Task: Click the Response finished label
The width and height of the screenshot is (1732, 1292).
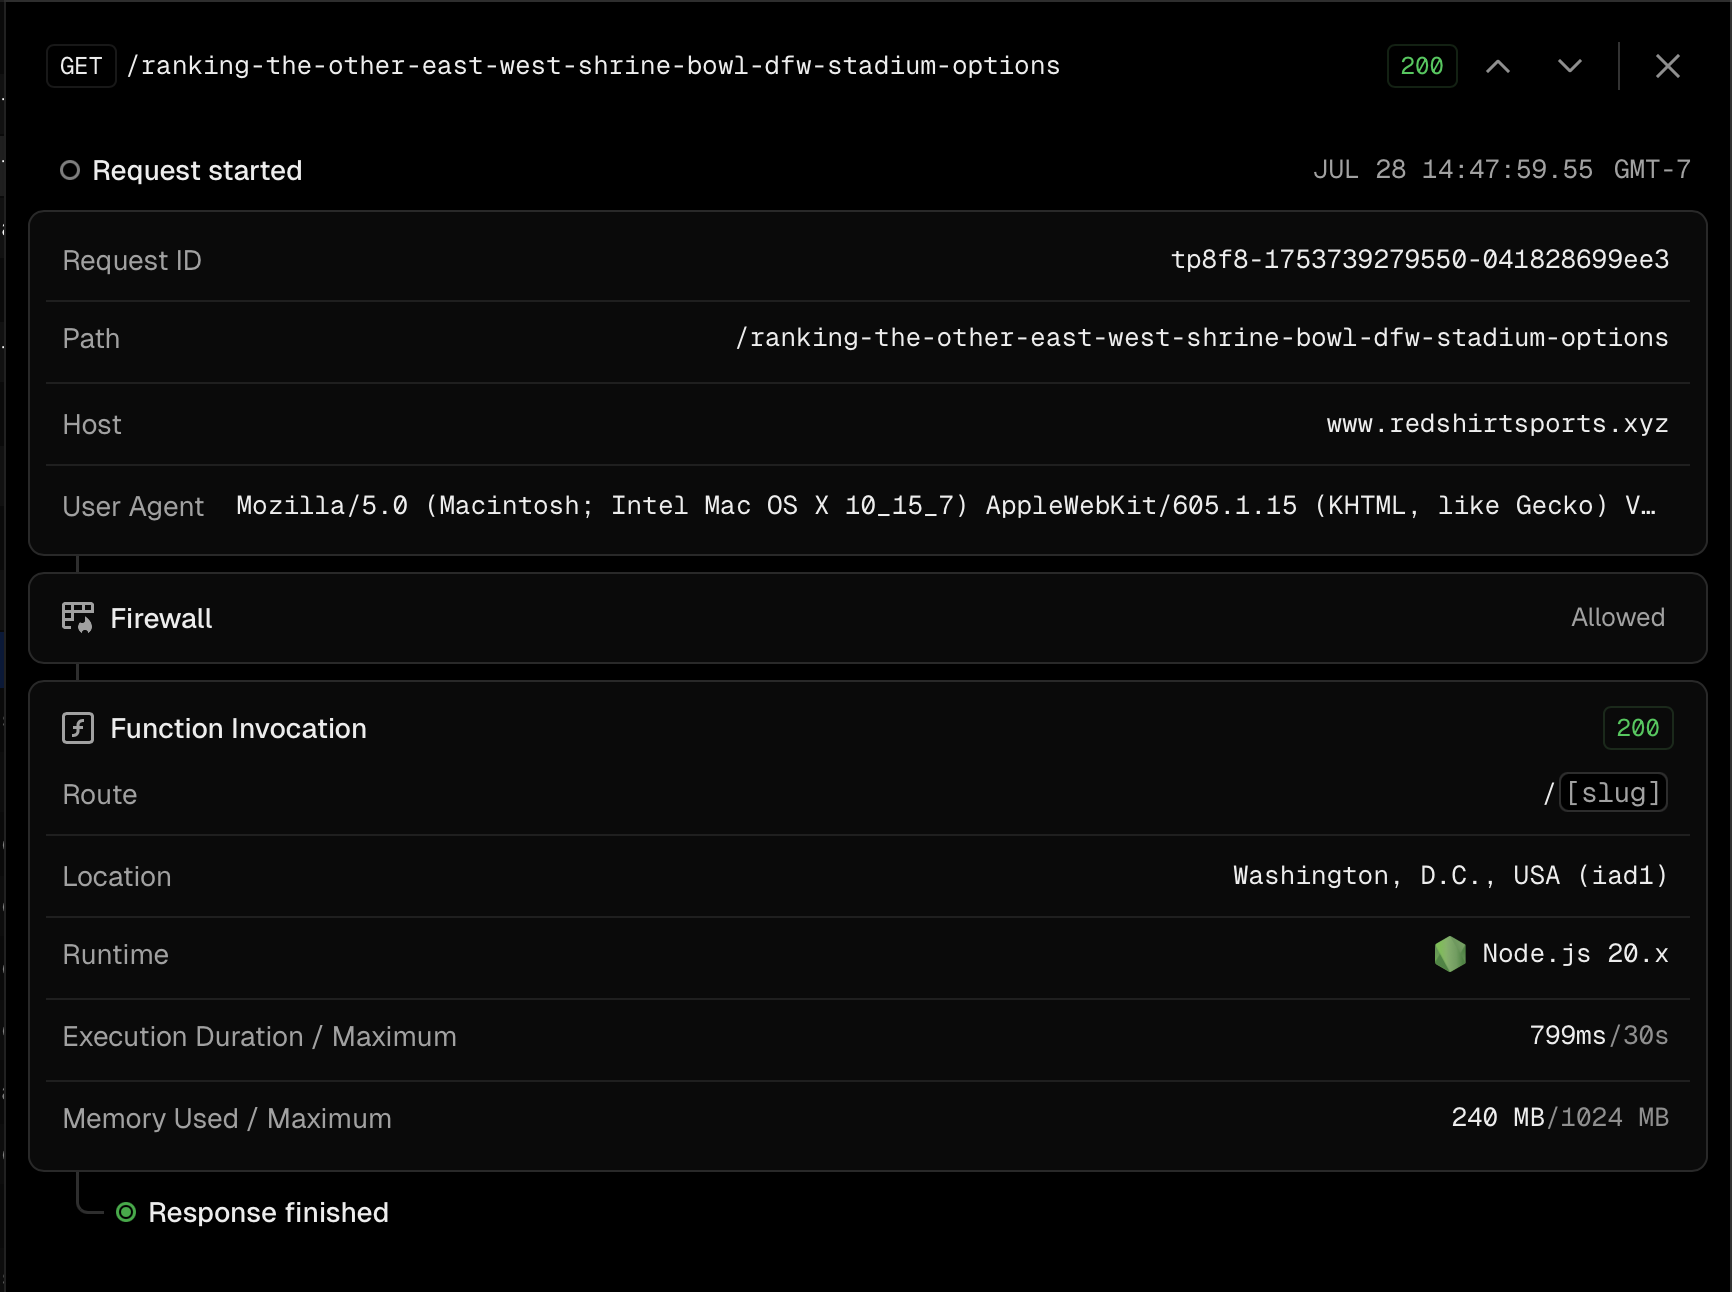Action: (268, 1213)
